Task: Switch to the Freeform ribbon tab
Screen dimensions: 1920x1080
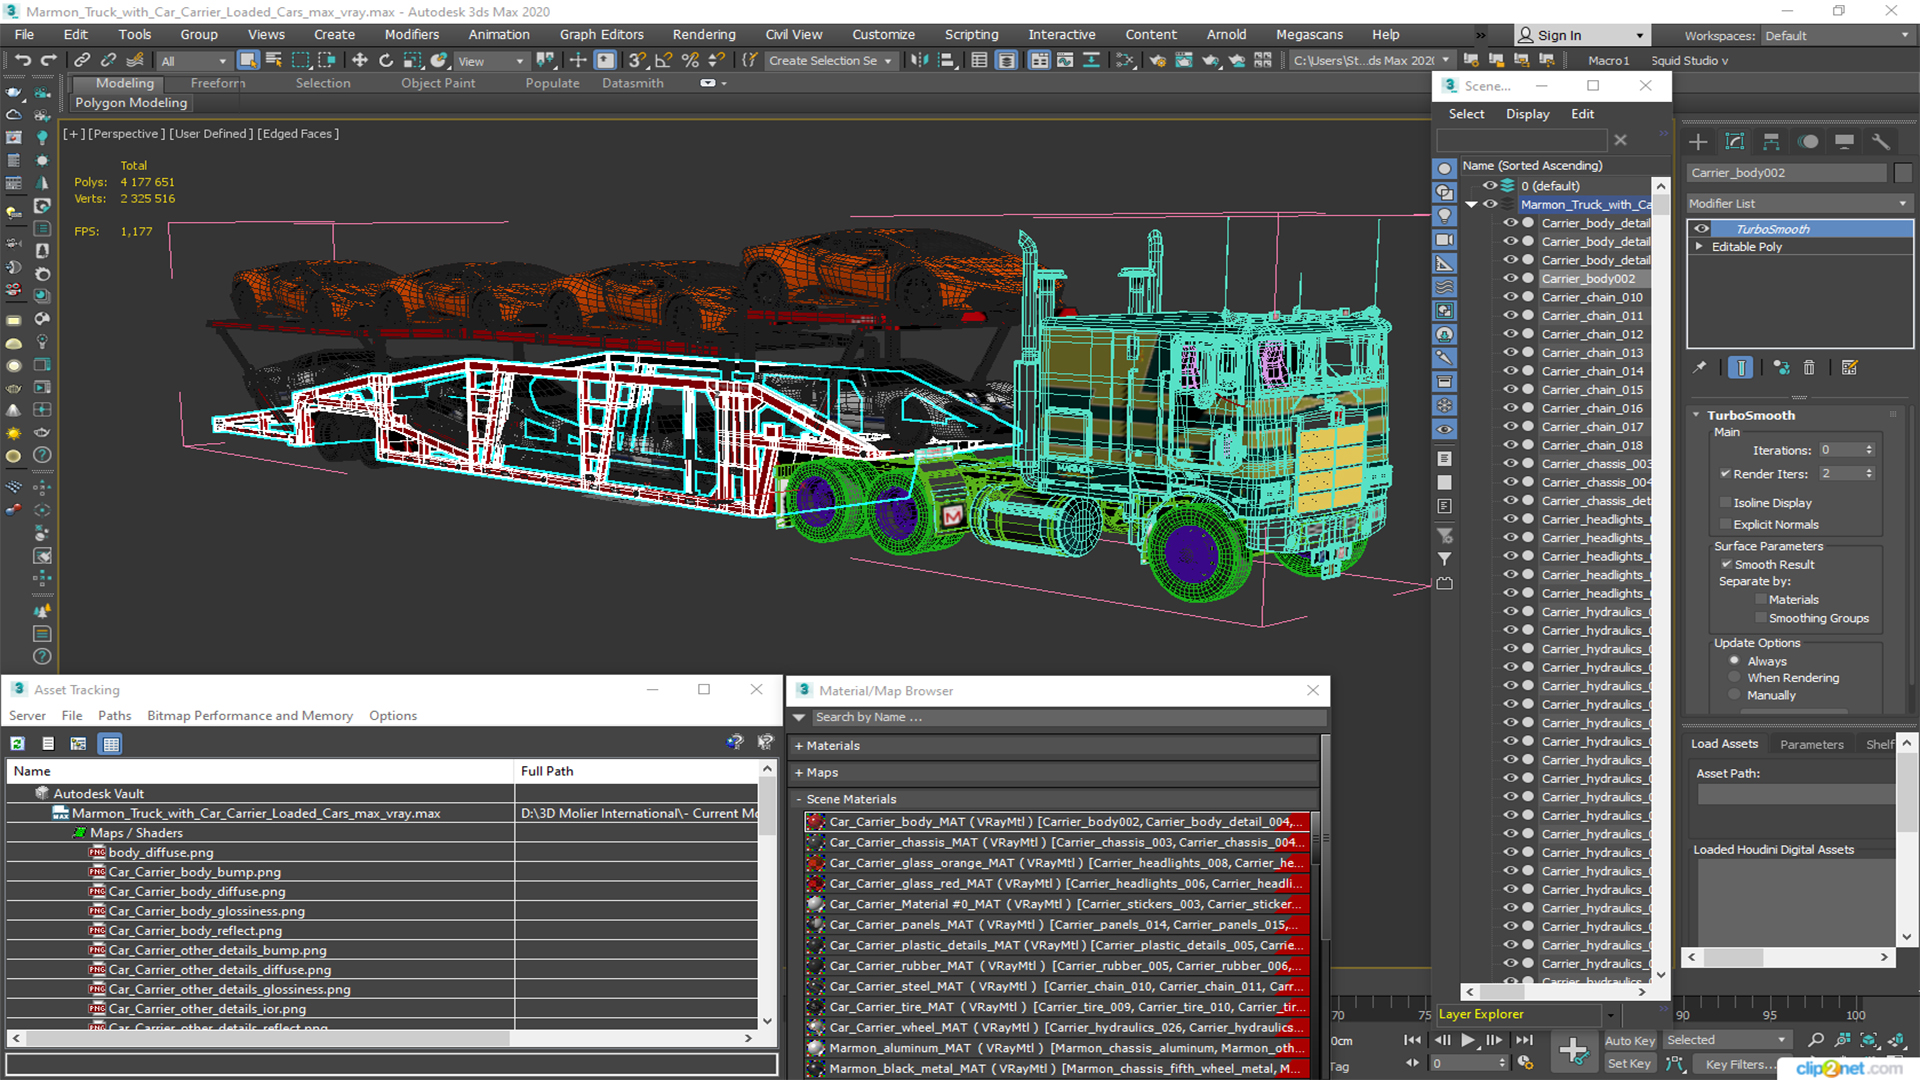Action: point(217,83)
